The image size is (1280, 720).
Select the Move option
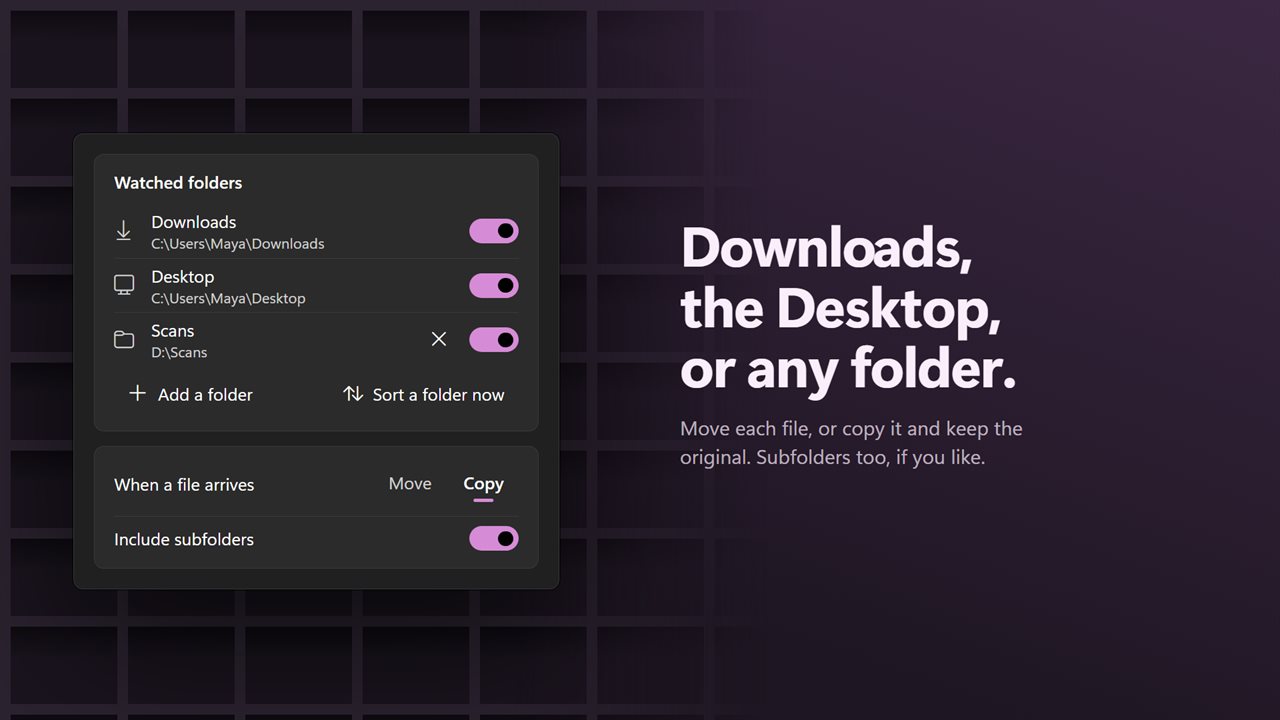point(410,484)
